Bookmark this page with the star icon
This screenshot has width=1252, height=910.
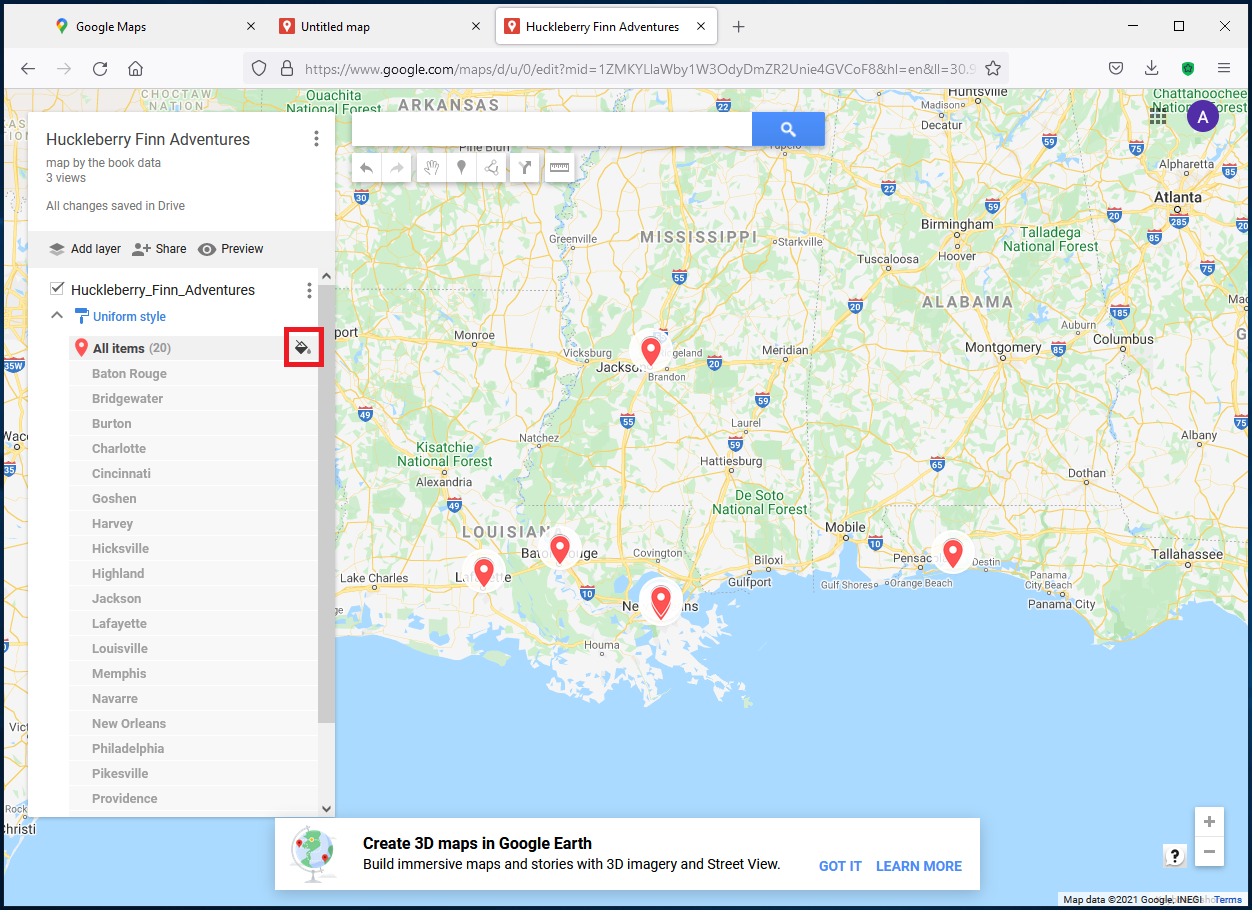pyautogui.click(x=993, y=68)
